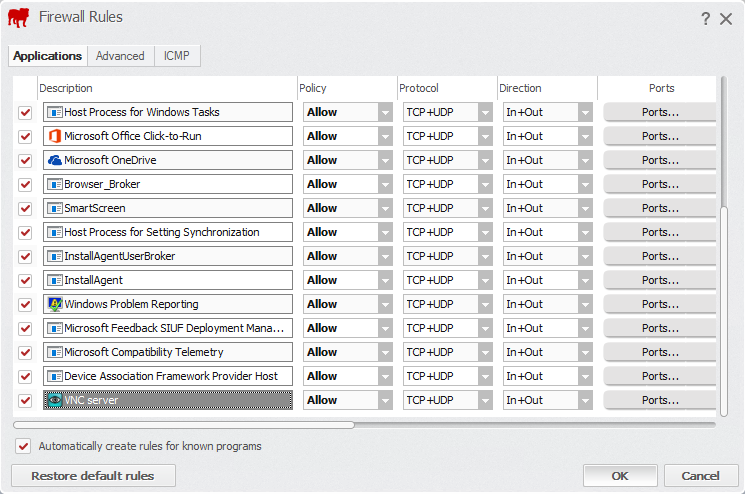Toggle the SmartScreen rule checkbox

pos(25,209)
